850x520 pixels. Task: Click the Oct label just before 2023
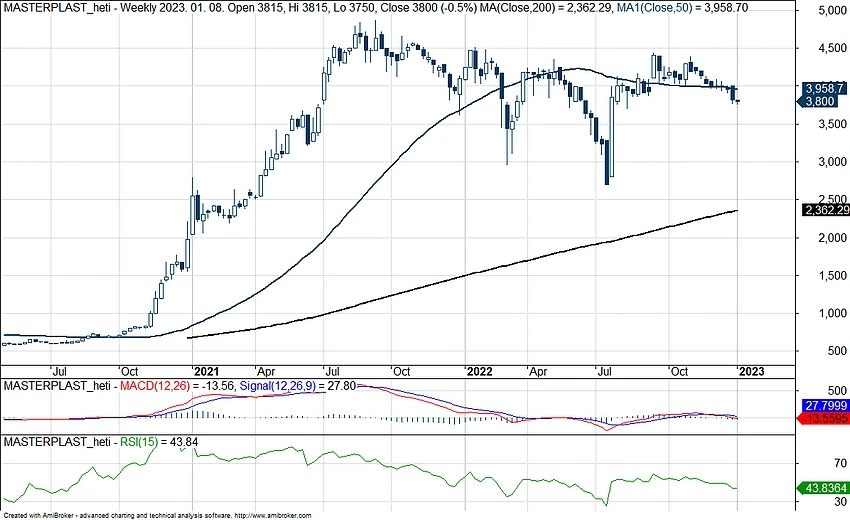point(679,372)
